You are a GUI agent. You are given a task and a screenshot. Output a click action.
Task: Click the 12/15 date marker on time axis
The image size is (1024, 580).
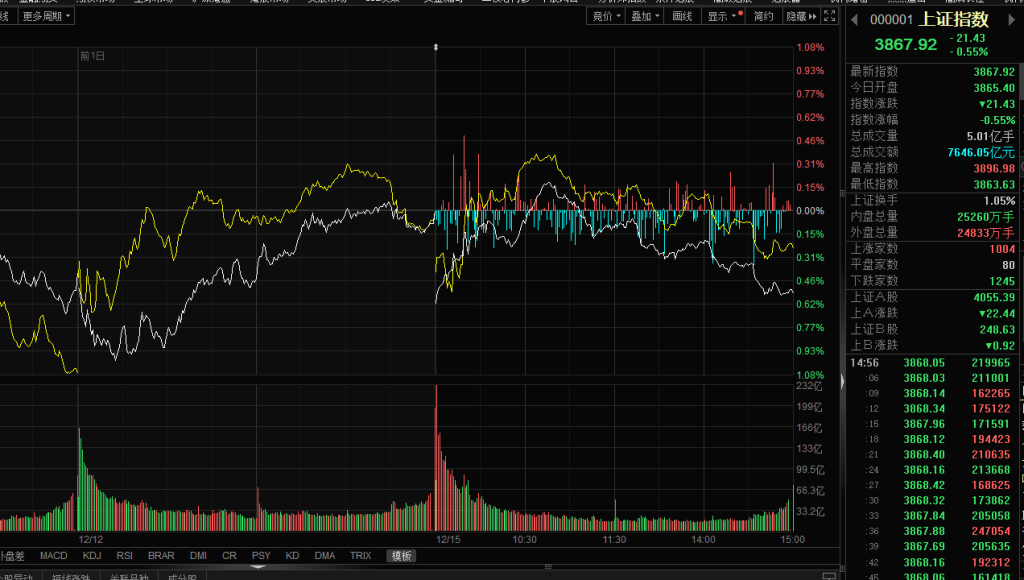tap(447, 539)
